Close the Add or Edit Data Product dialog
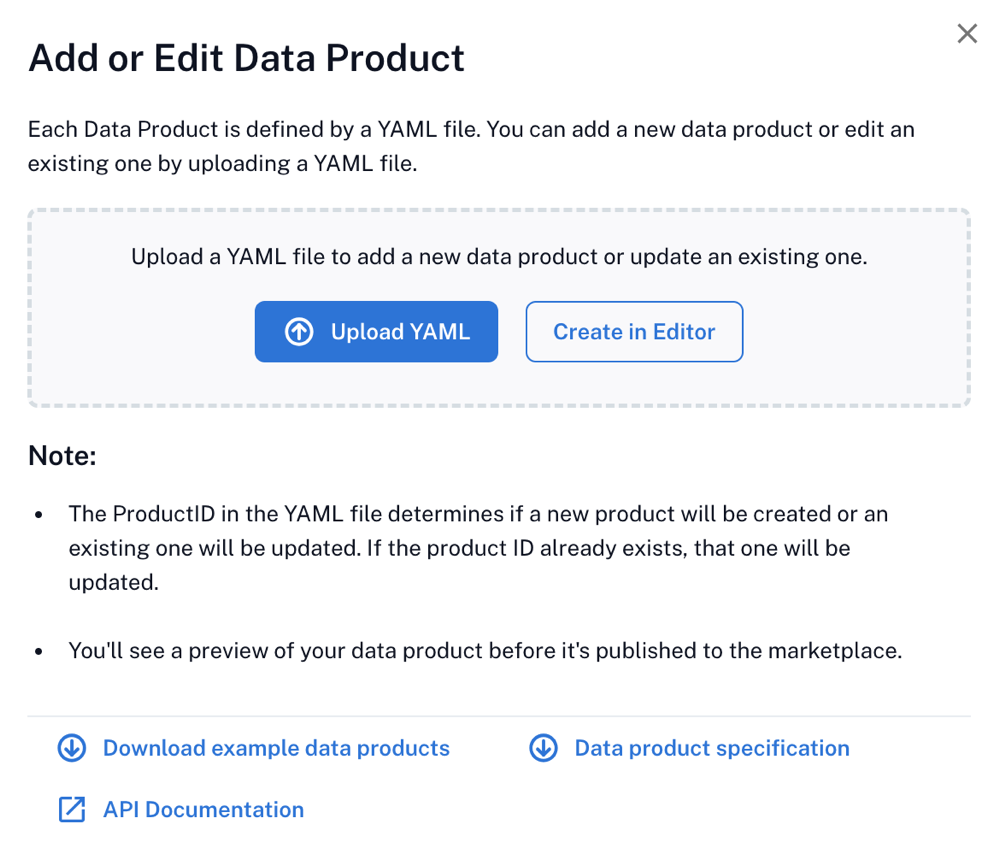 click(x=966, y=33)
